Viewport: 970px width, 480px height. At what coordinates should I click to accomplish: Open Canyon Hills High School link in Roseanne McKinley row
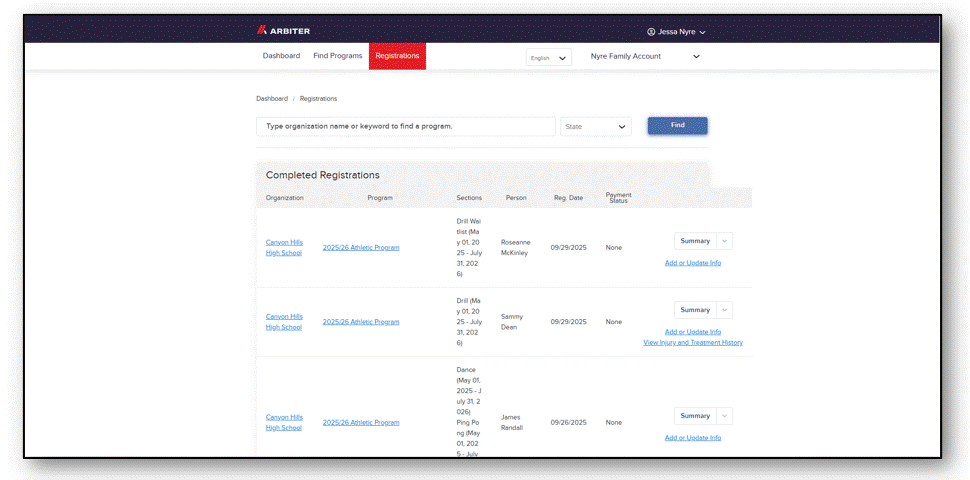coord(284,247)
